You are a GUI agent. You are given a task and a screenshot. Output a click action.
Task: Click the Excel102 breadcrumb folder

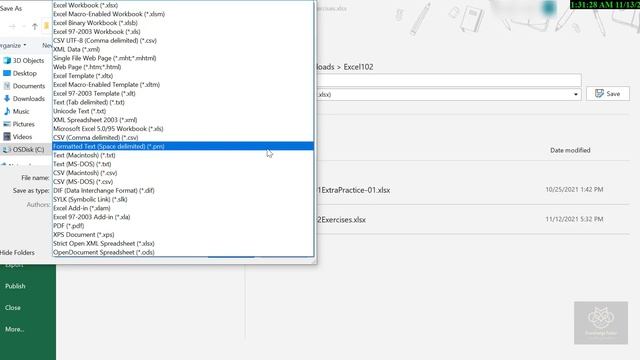(358, 67)
